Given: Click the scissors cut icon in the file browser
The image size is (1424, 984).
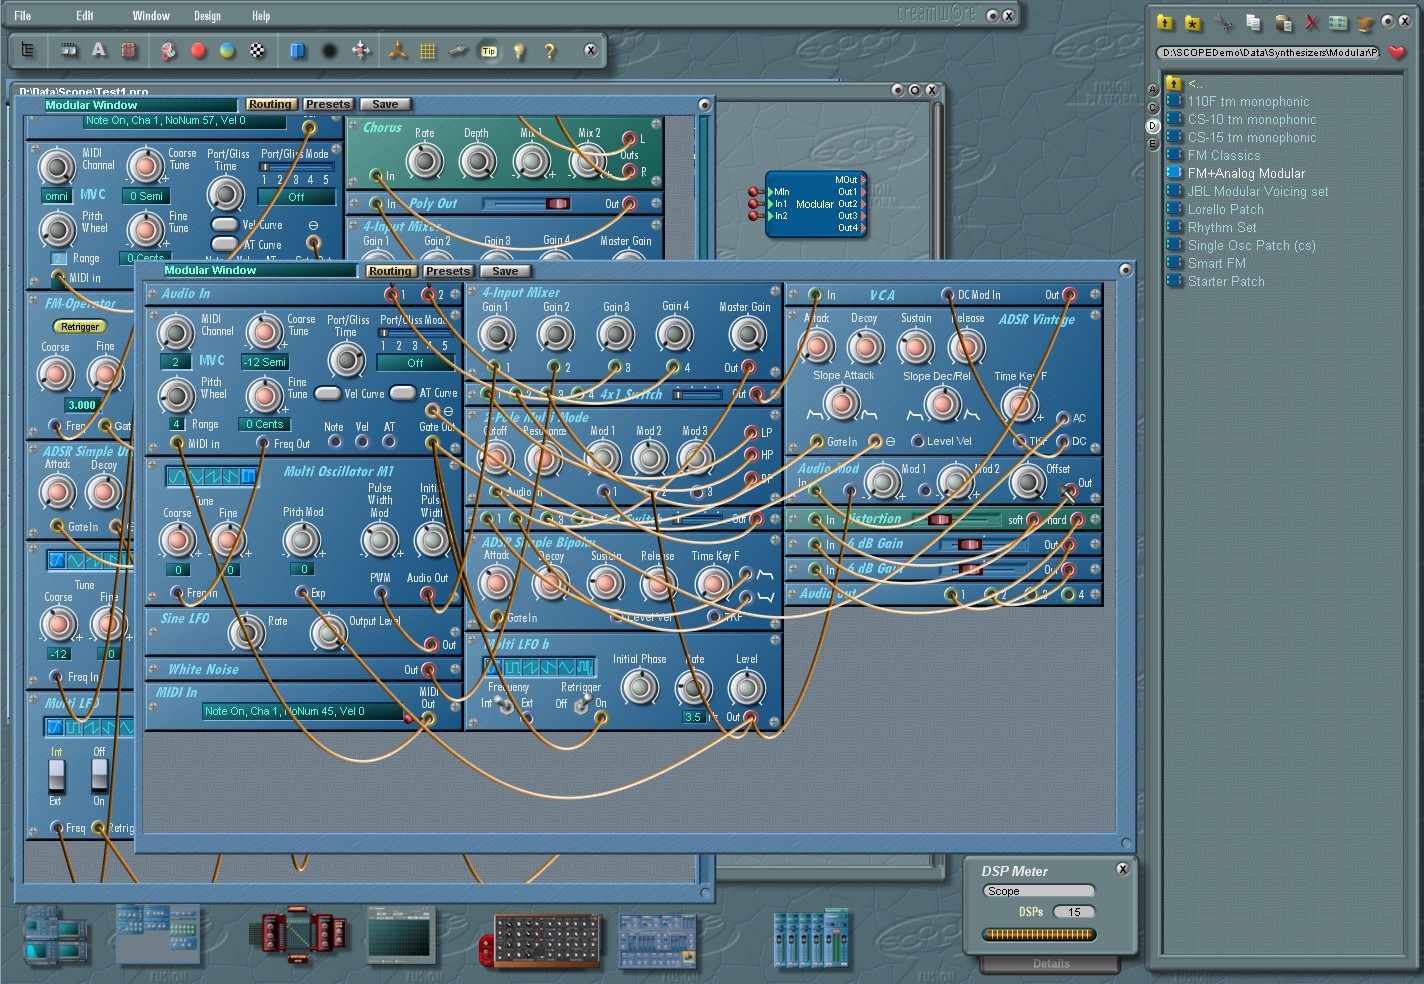Looking at the screenshot, I should point(1224,22).
